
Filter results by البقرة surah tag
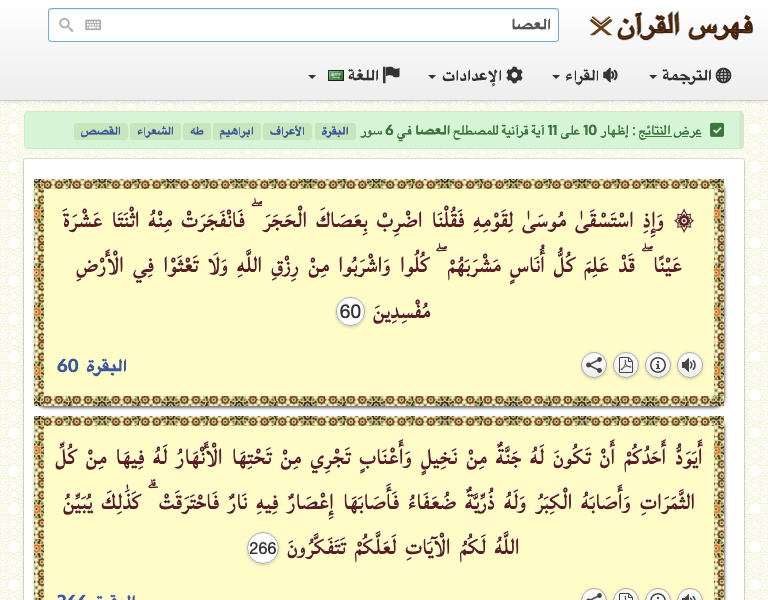(x=335, y=131)
